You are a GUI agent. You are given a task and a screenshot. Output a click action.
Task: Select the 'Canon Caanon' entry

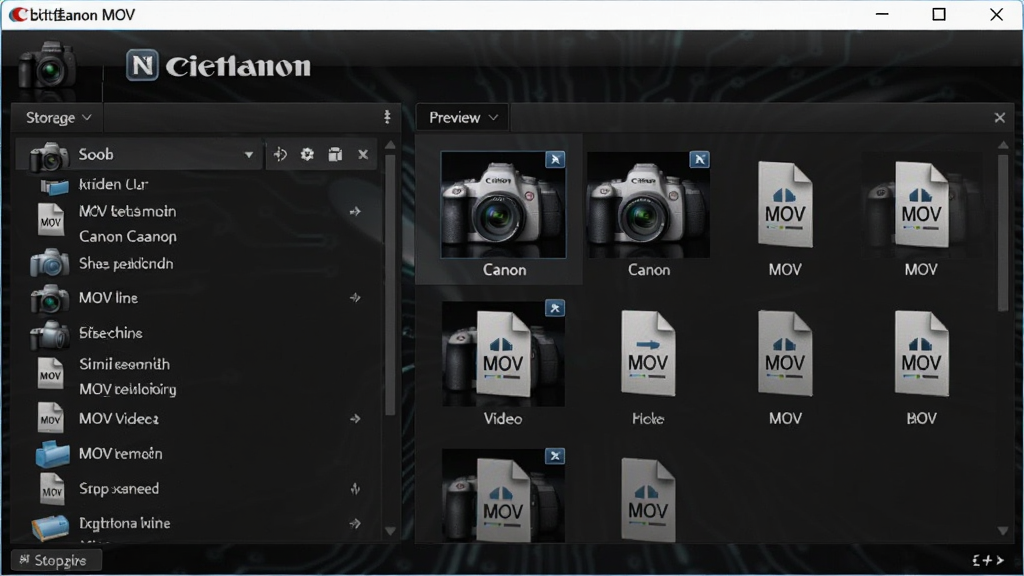[128, 236]
